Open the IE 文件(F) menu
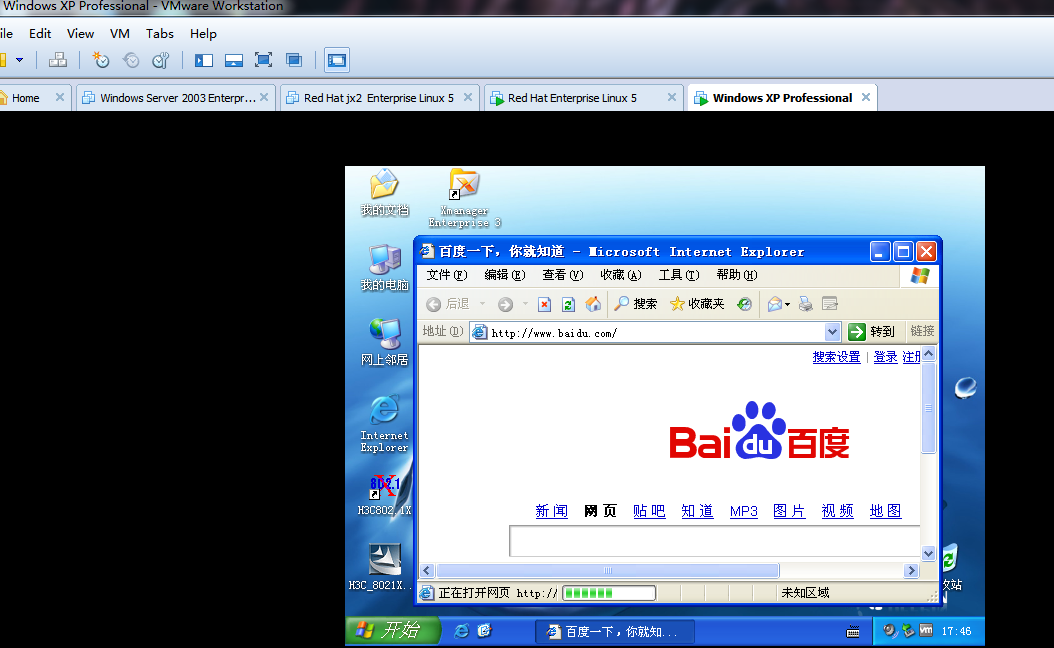The image size is (1054, 648). (446, 275)
